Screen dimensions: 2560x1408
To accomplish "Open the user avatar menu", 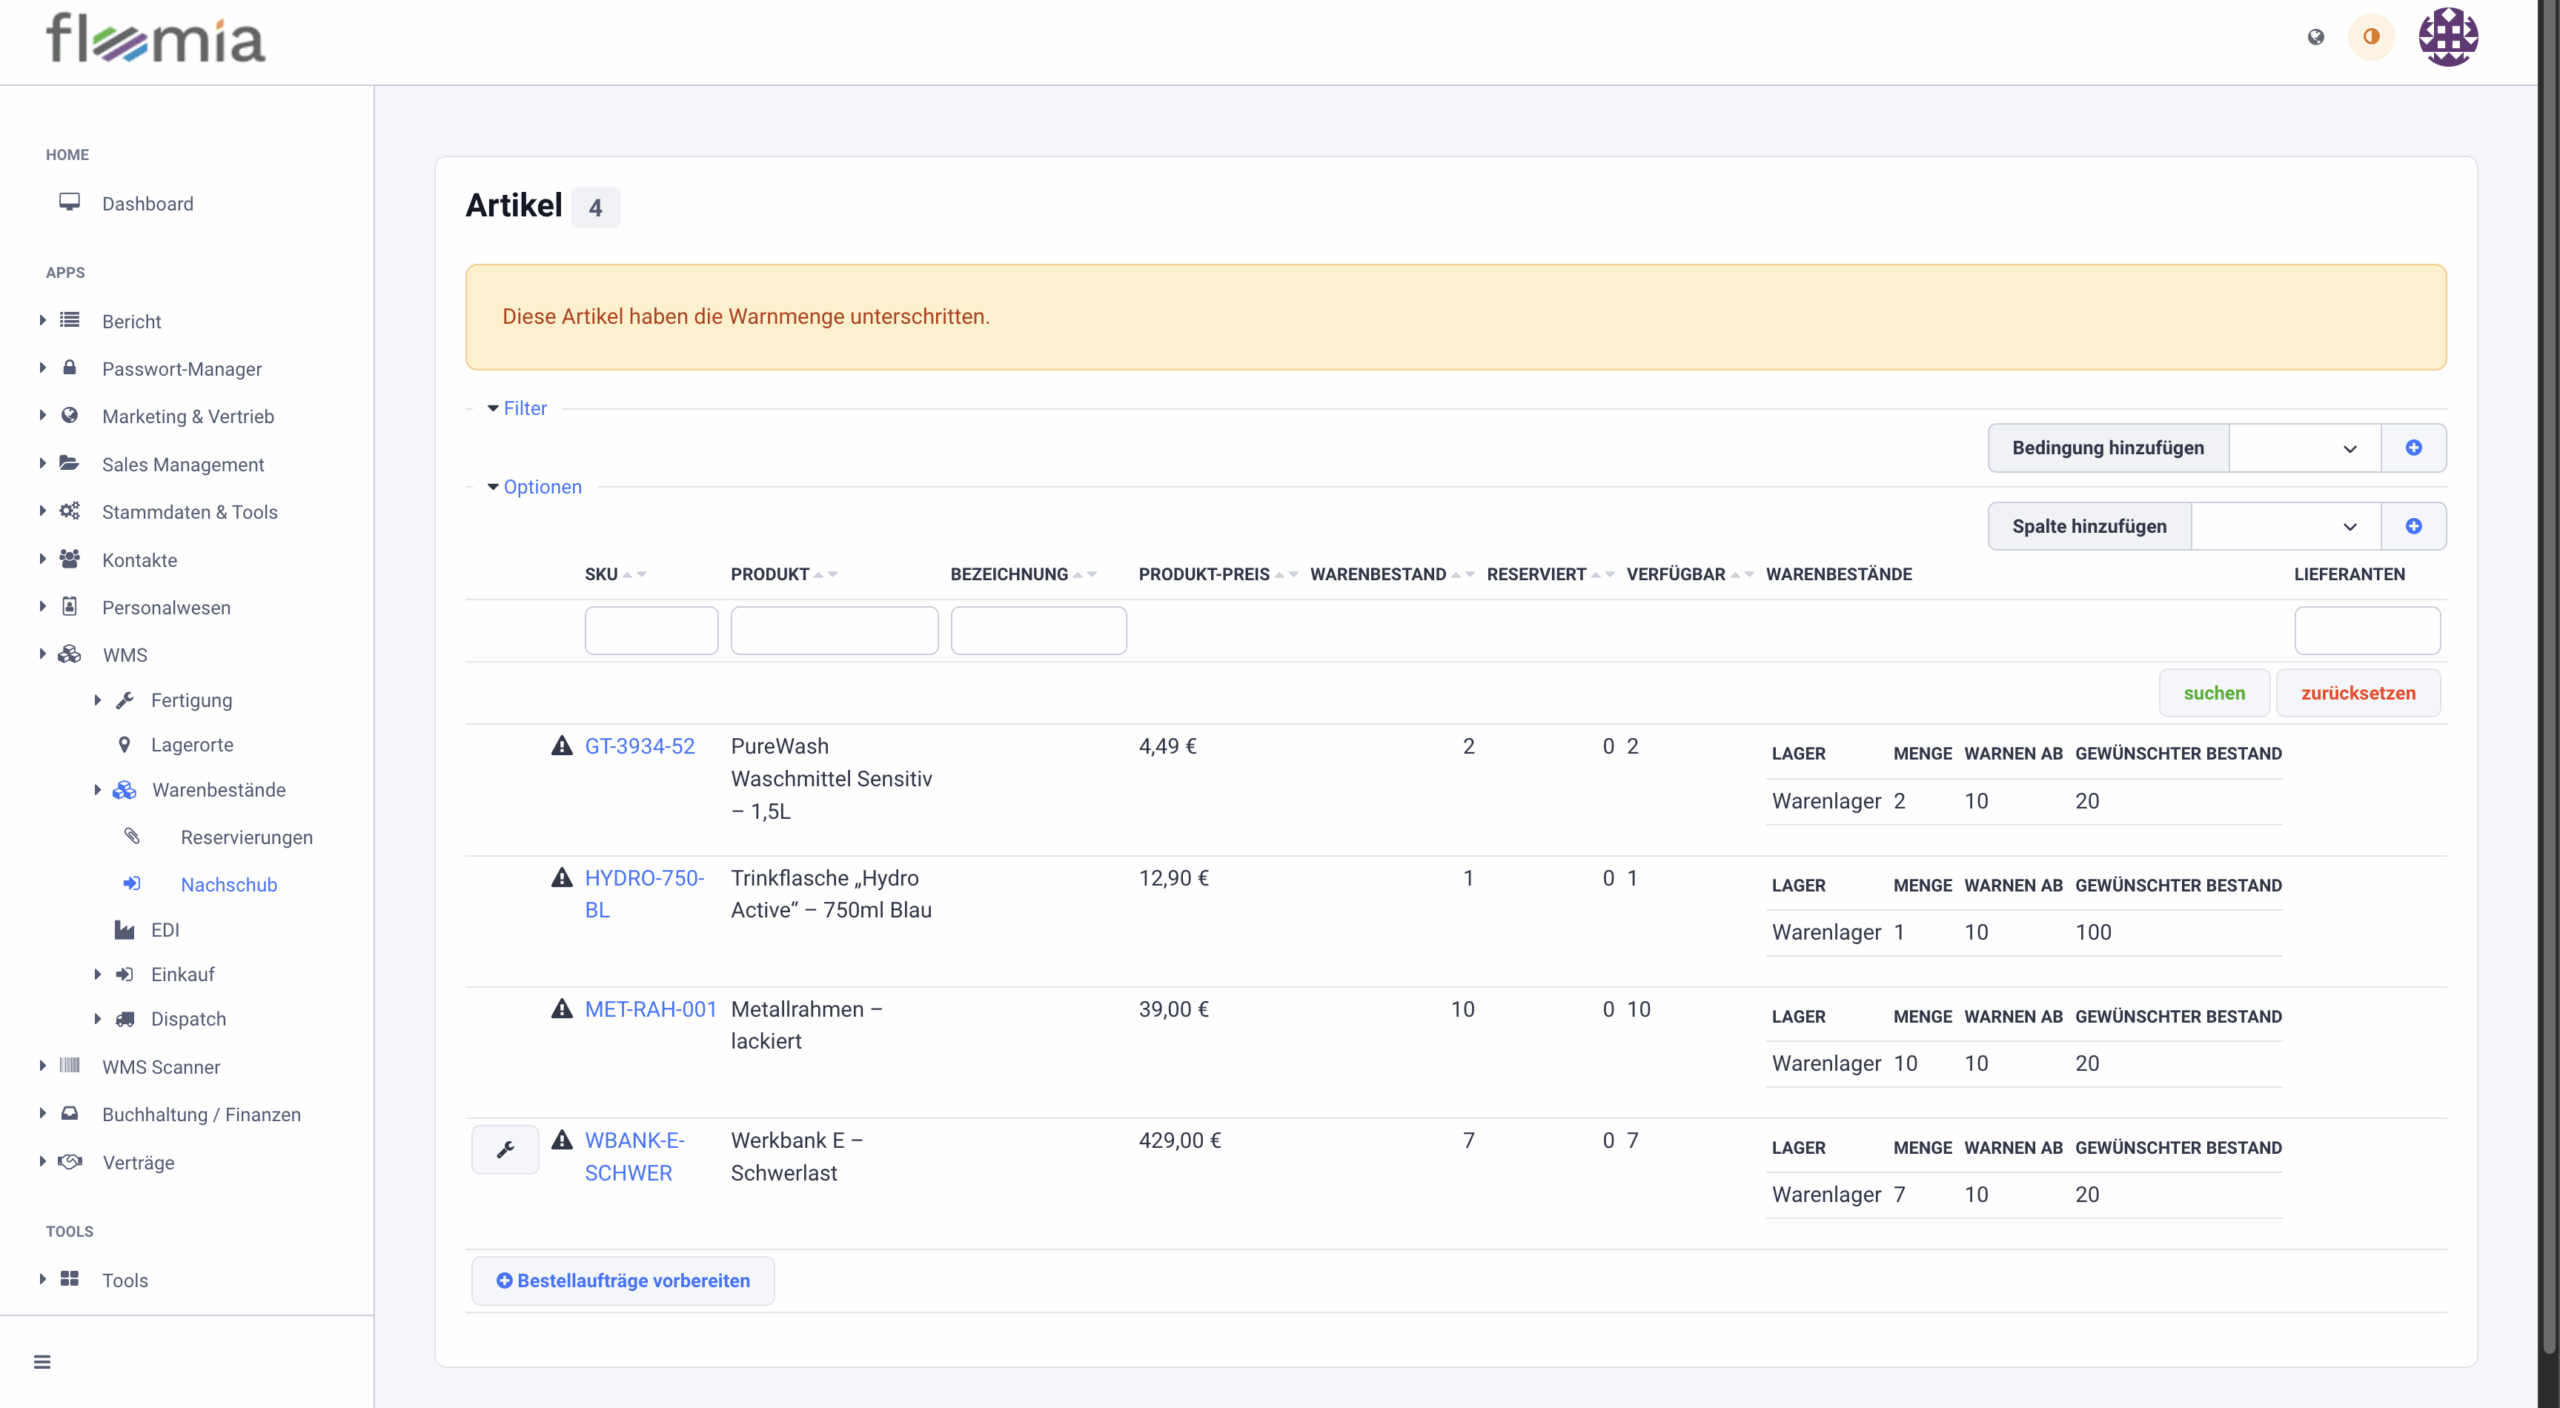I will pyautogui.click(x=2447, y=37).
